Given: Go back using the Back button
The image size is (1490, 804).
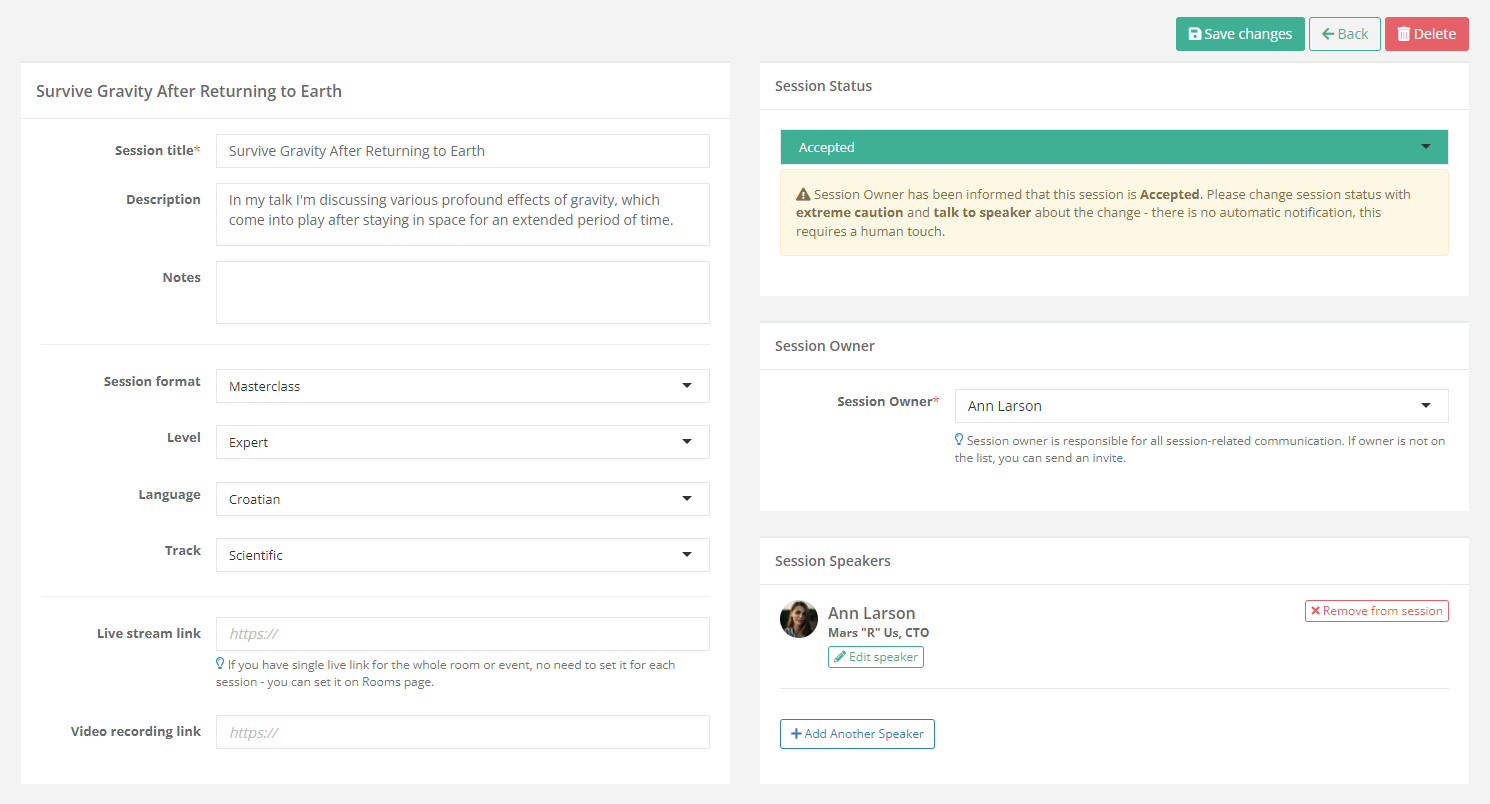Looking at the screenshot, I should 1344,34.
